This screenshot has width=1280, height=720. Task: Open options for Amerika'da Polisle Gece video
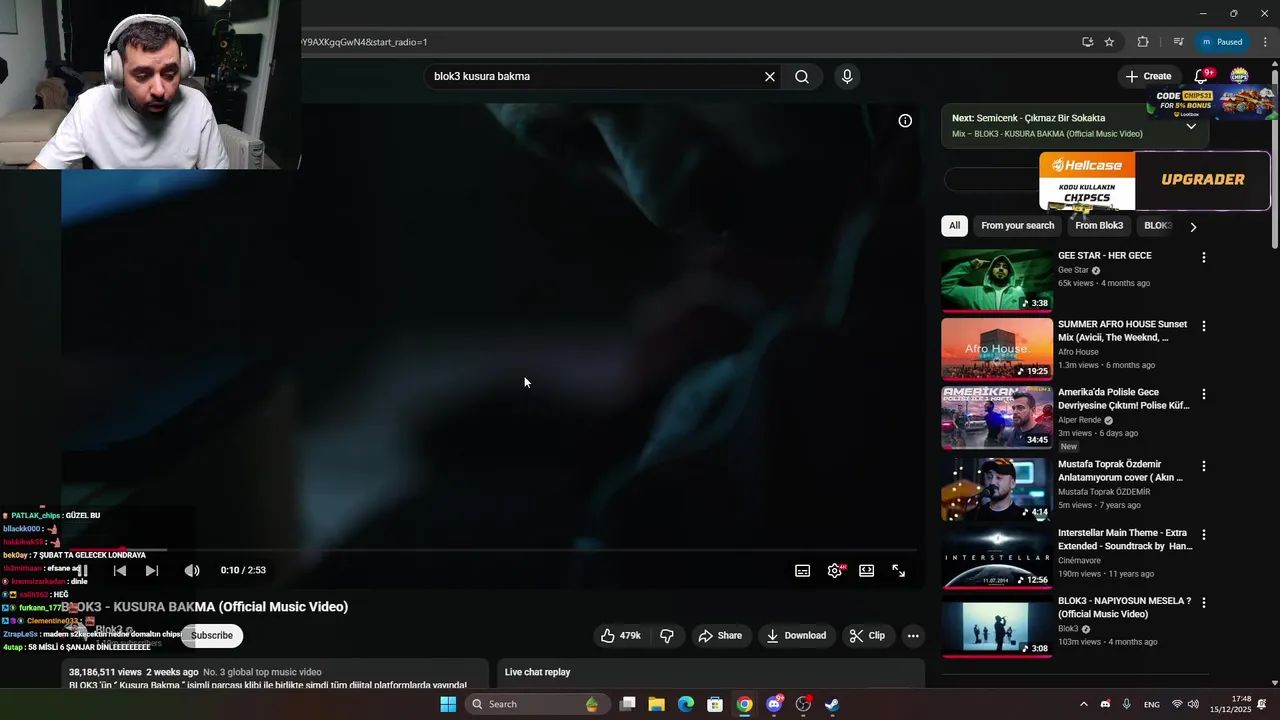[x=1204, y=395]
